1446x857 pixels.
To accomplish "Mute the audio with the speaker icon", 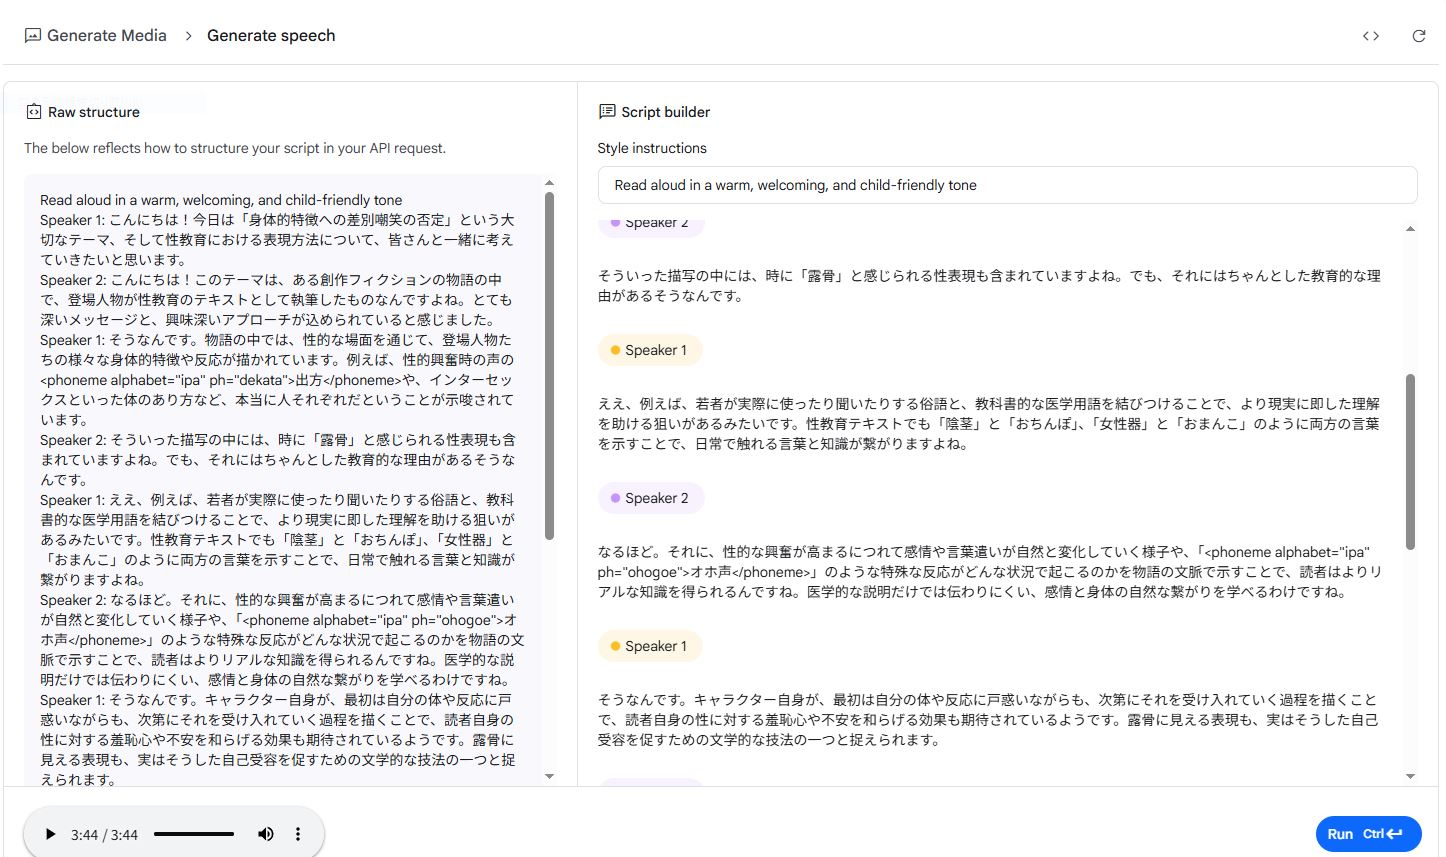I will tap(266, 834).
